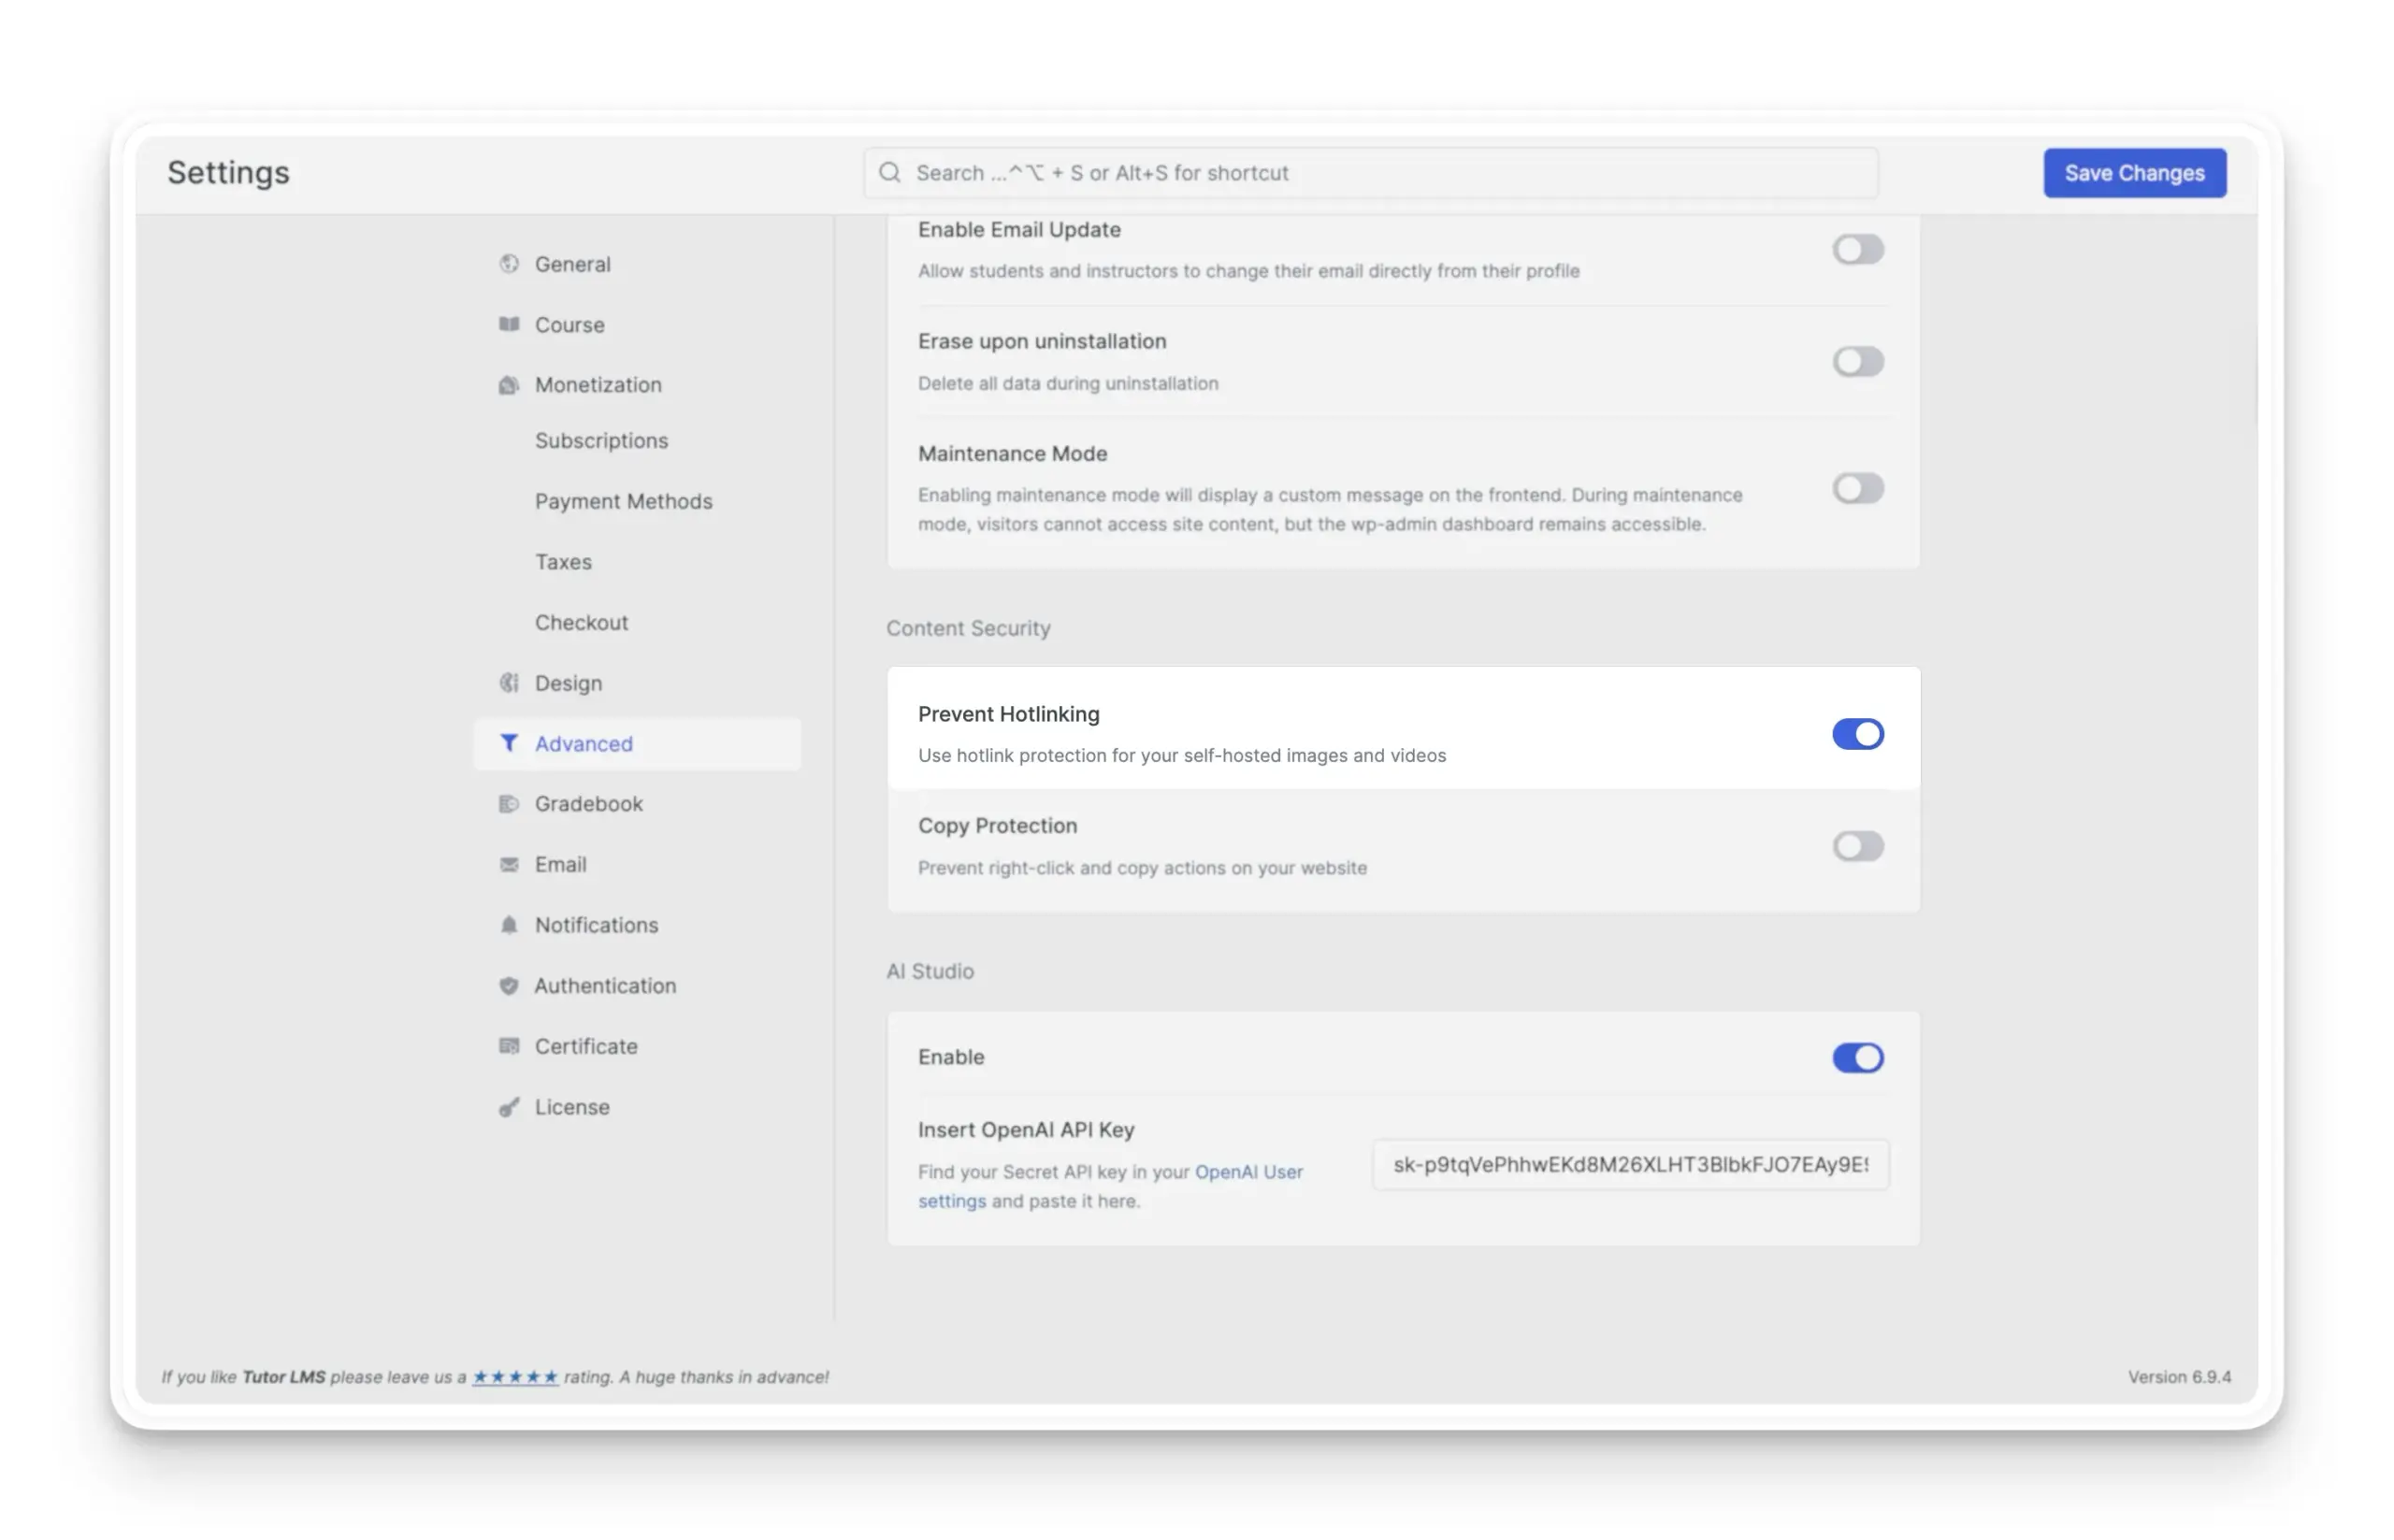
Task: Click the OpenAI API key input field
Action: click(1629, 1165)
